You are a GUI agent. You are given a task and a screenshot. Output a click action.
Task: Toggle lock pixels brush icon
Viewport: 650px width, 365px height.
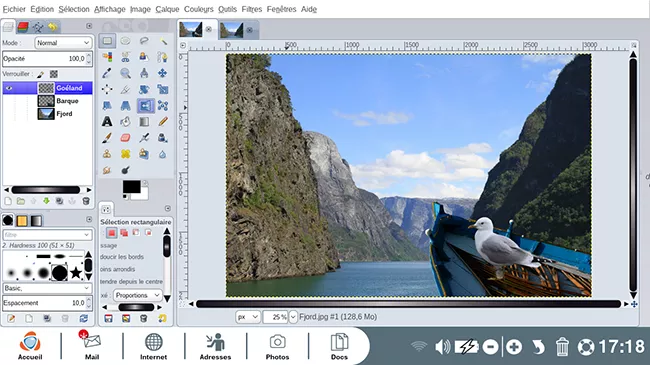click(x=40, y=74)
